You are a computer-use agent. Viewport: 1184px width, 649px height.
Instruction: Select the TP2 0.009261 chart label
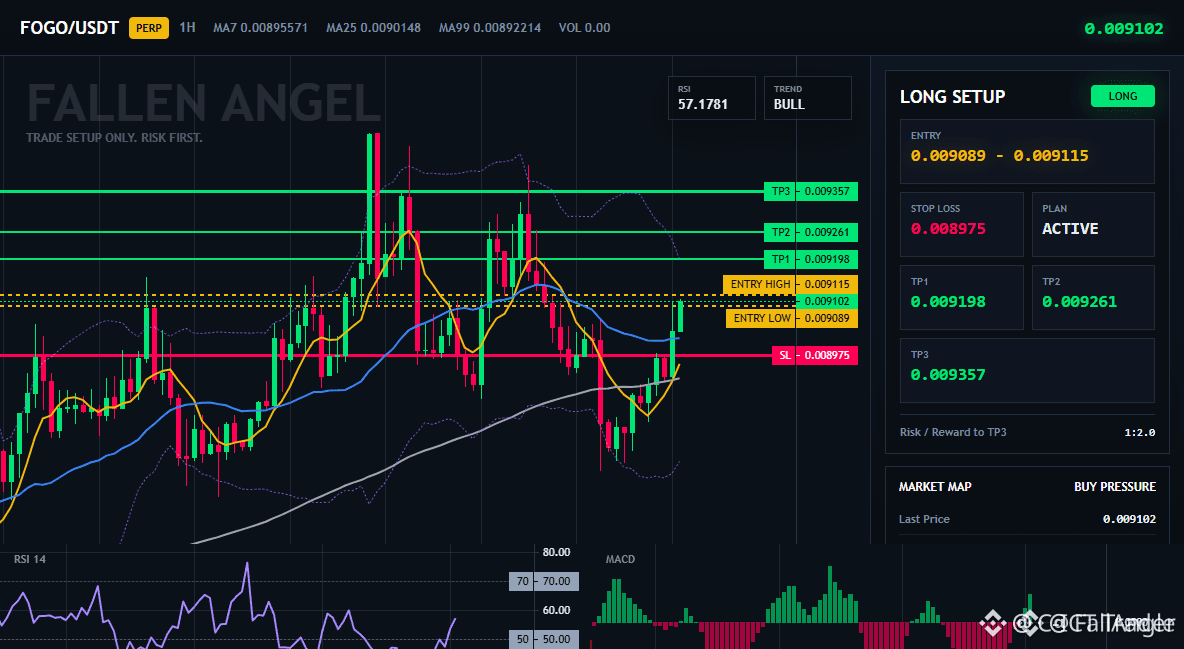click(811, 232)
